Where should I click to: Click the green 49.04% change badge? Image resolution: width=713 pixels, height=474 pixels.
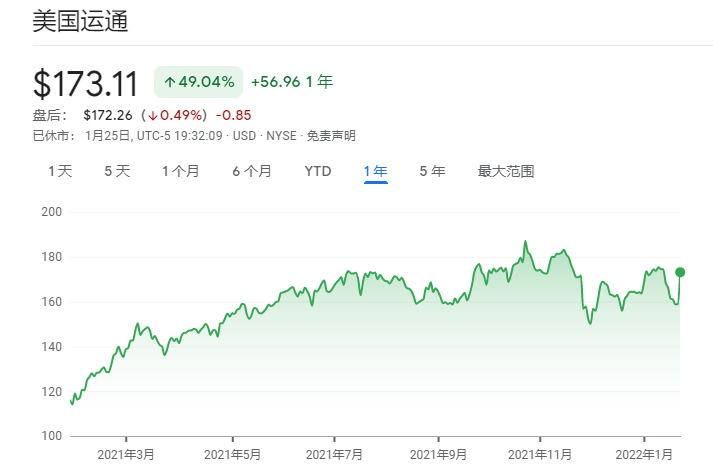tap(198, 82)
